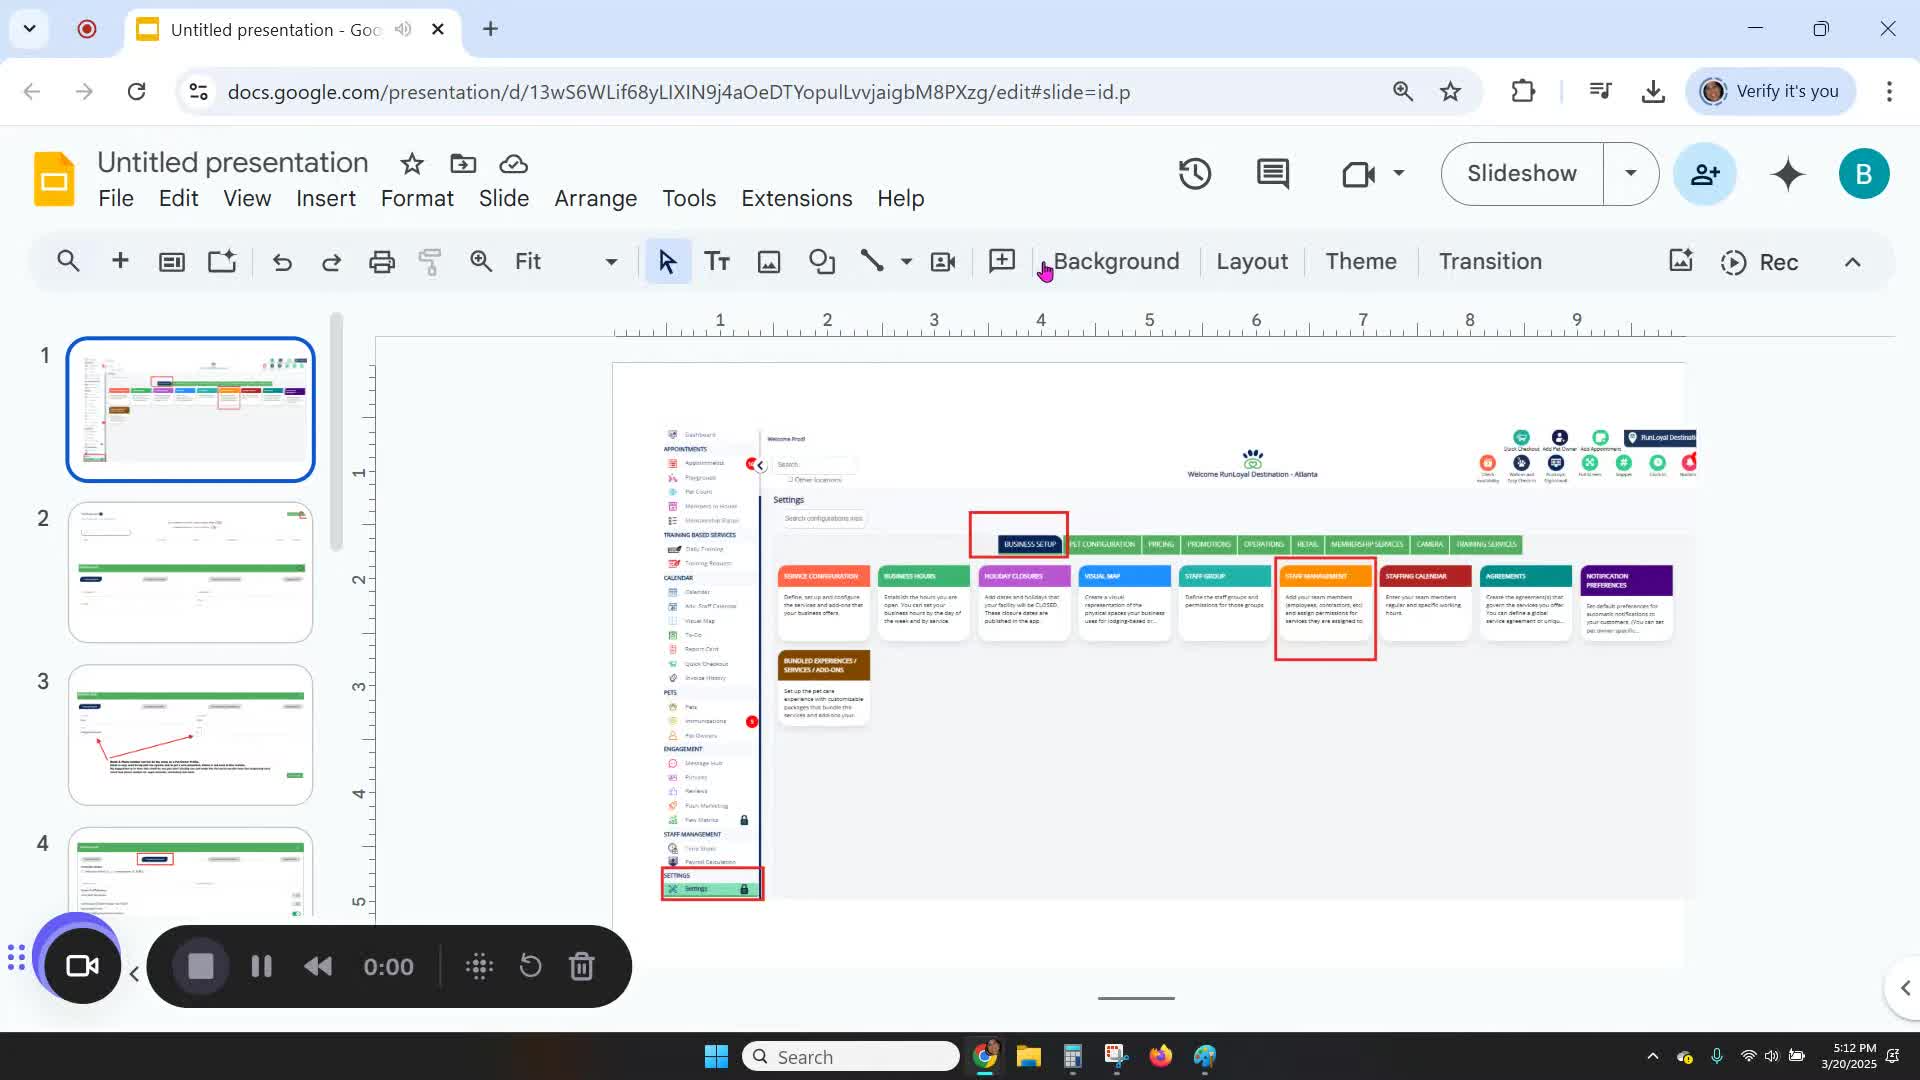Click the Transition button
This screenshot has width=1920, height=1080.
pyautogui.click(x=1489, y=262)
